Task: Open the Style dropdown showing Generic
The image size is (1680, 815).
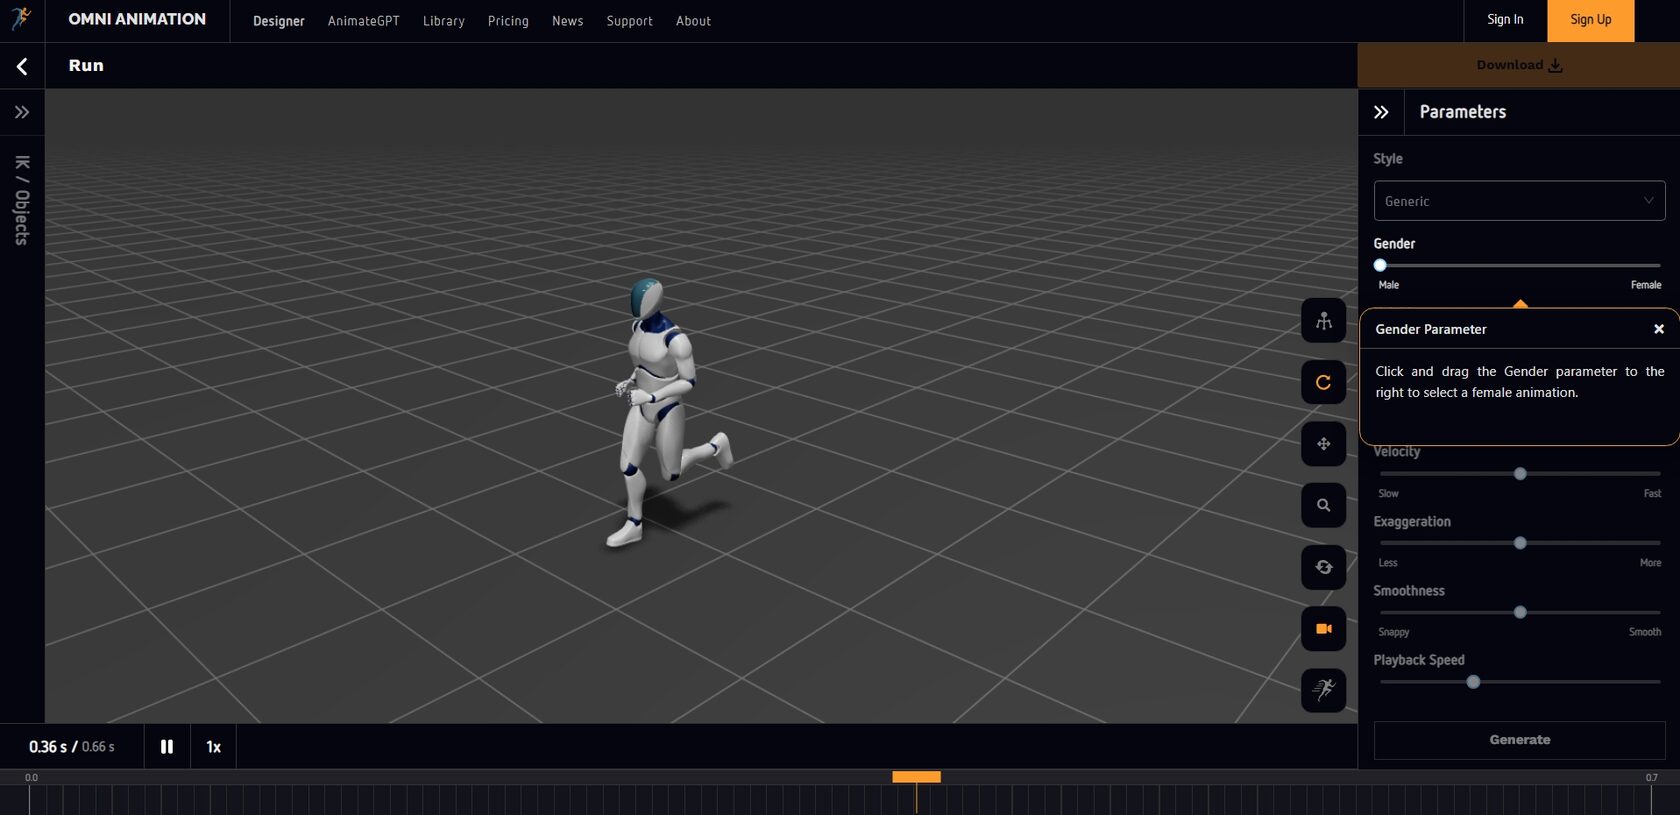Action: pyautogui.click(x=1519, y=201)
